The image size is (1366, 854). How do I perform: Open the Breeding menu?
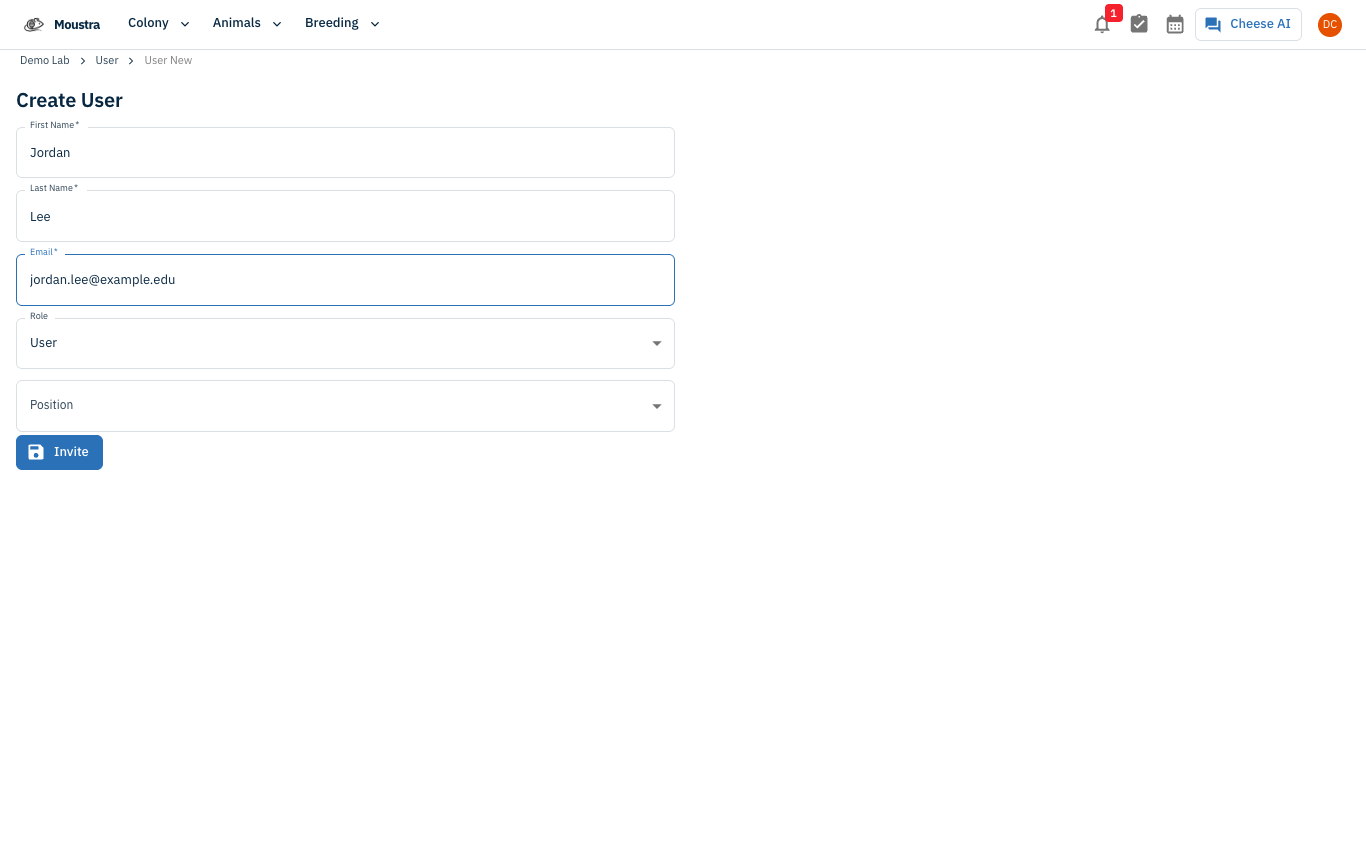(x=342, y=23)
